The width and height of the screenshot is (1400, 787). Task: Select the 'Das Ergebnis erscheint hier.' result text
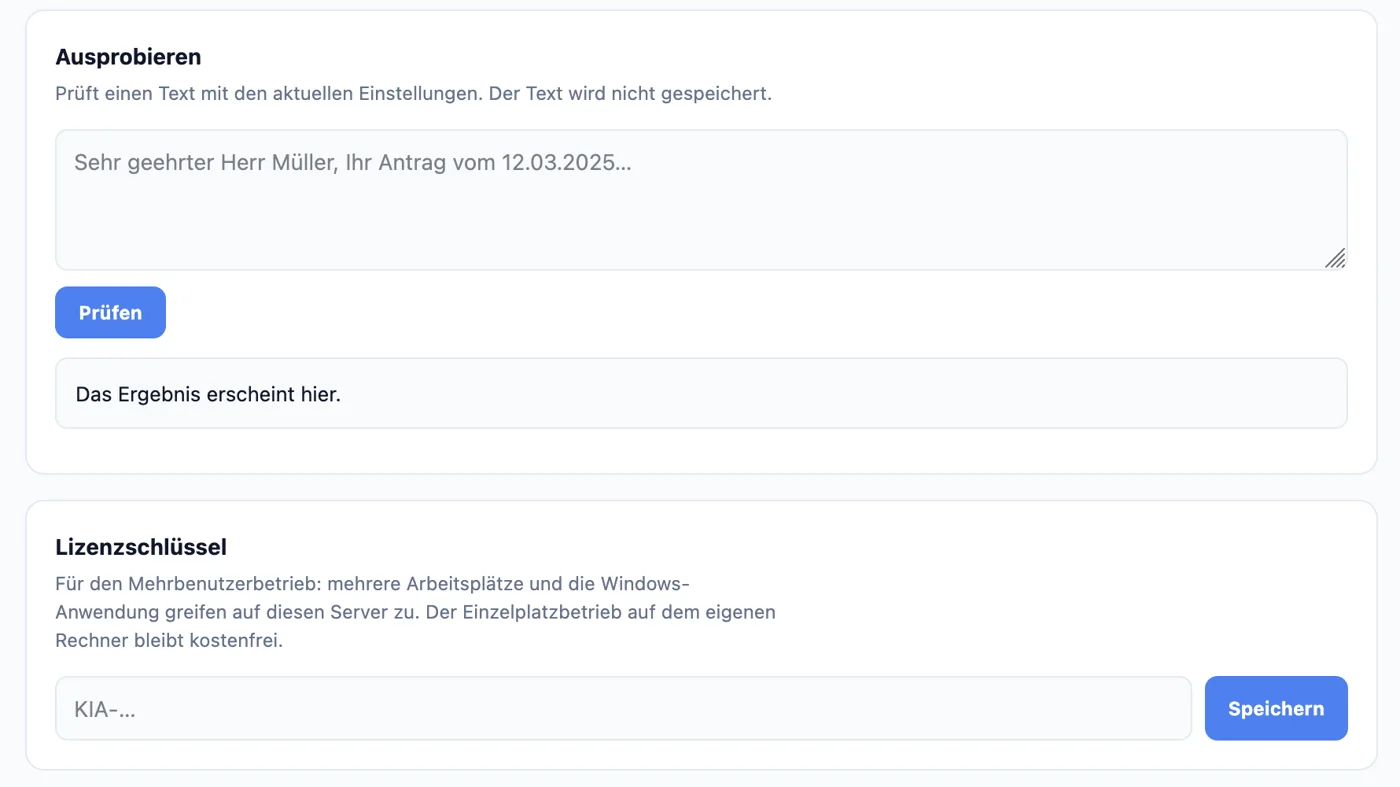(208, 394)
